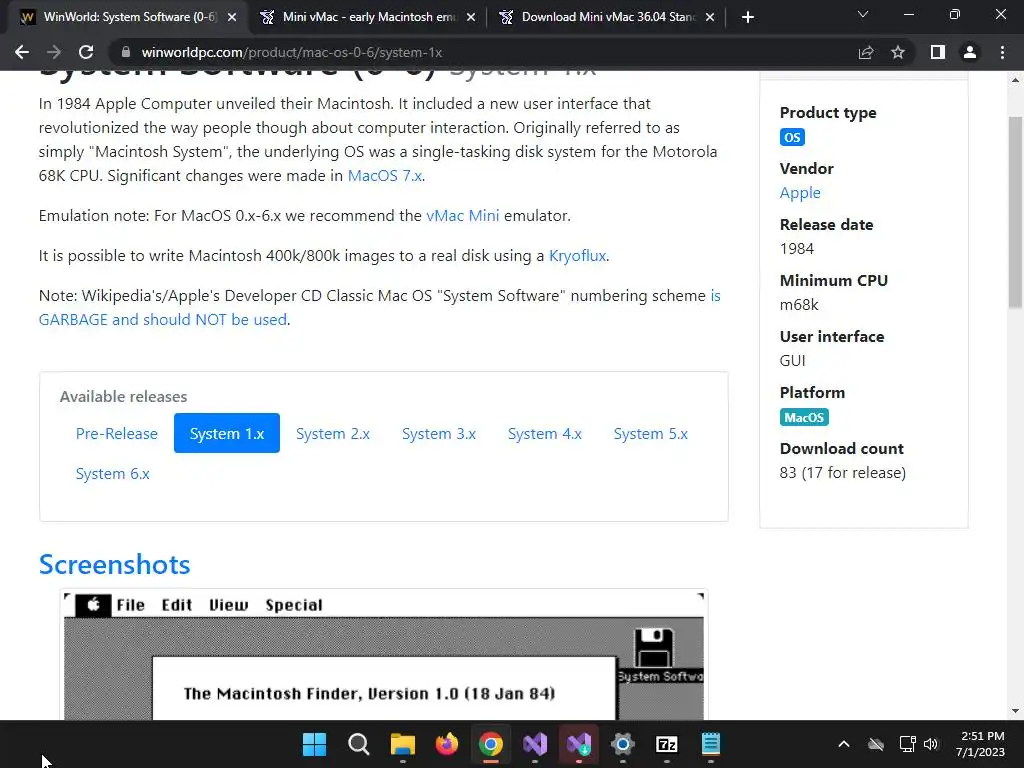Open the clock showing 2:51 PM

(980, 744)
